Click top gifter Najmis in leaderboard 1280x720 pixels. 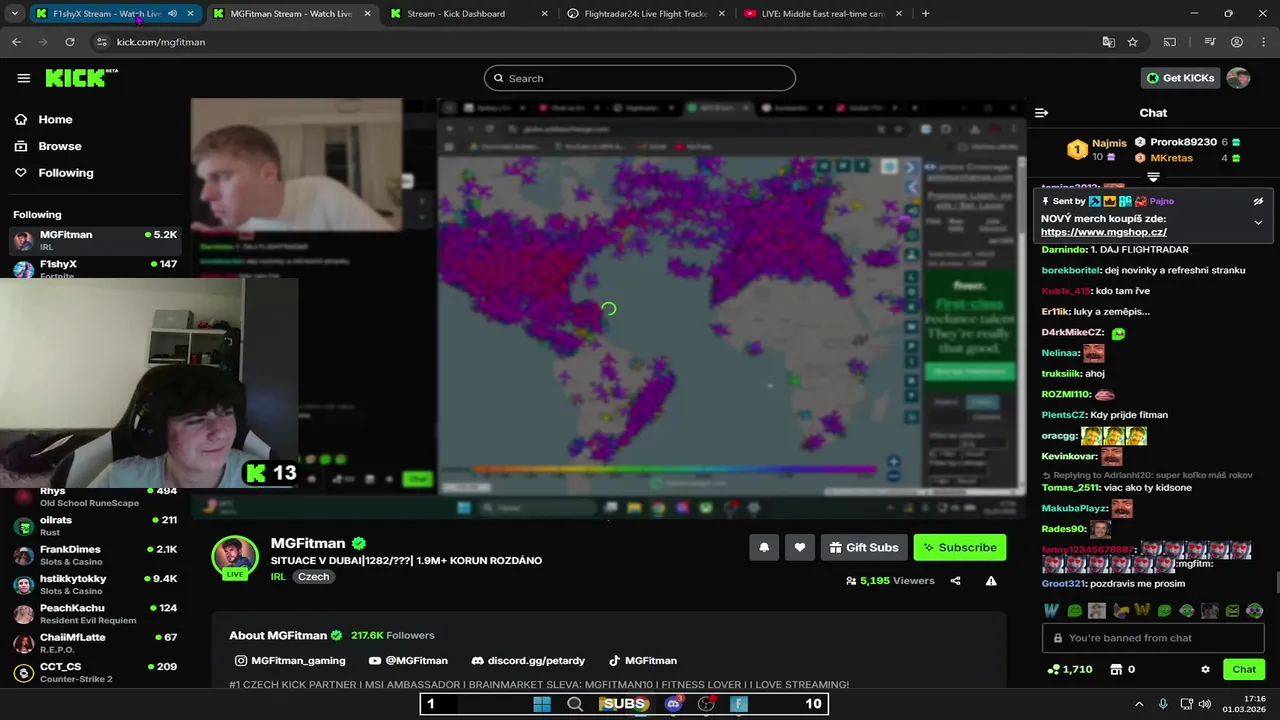point(1109,143)
